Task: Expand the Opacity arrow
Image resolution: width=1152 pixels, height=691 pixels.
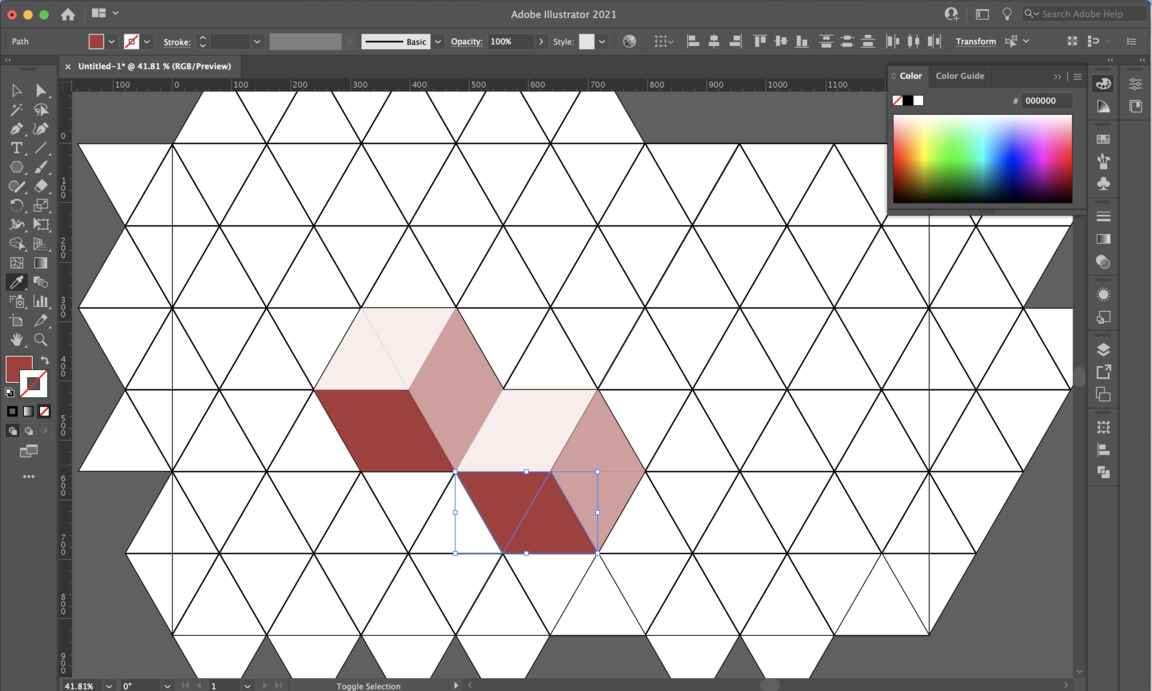Action: click(541, 42)
